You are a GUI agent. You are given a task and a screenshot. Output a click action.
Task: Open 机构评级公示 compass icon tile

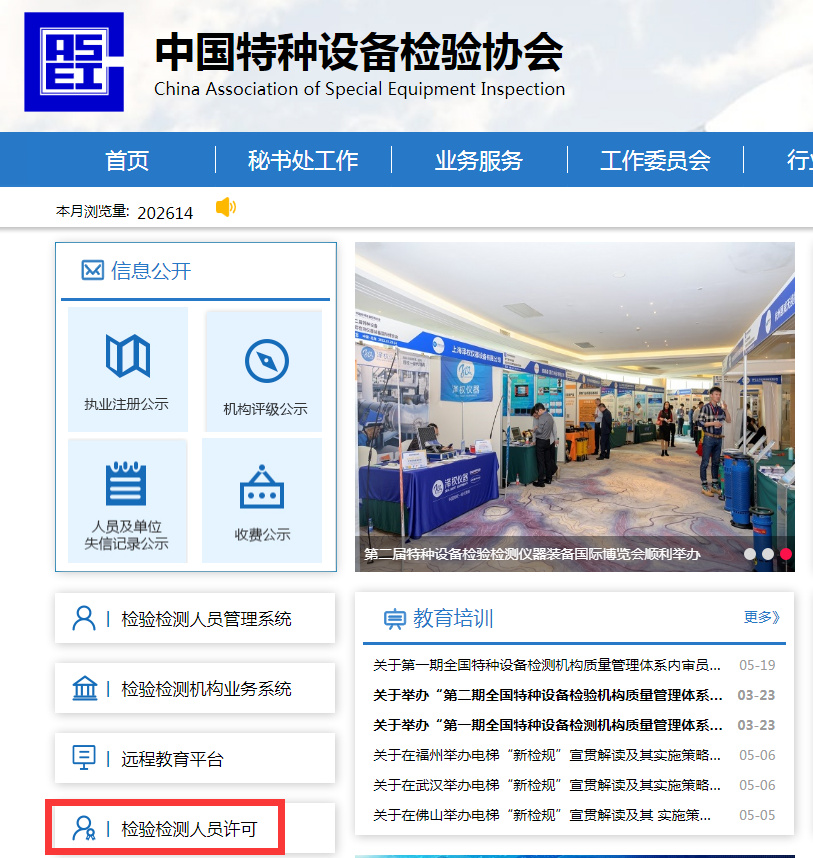click(x=265, y=372)
